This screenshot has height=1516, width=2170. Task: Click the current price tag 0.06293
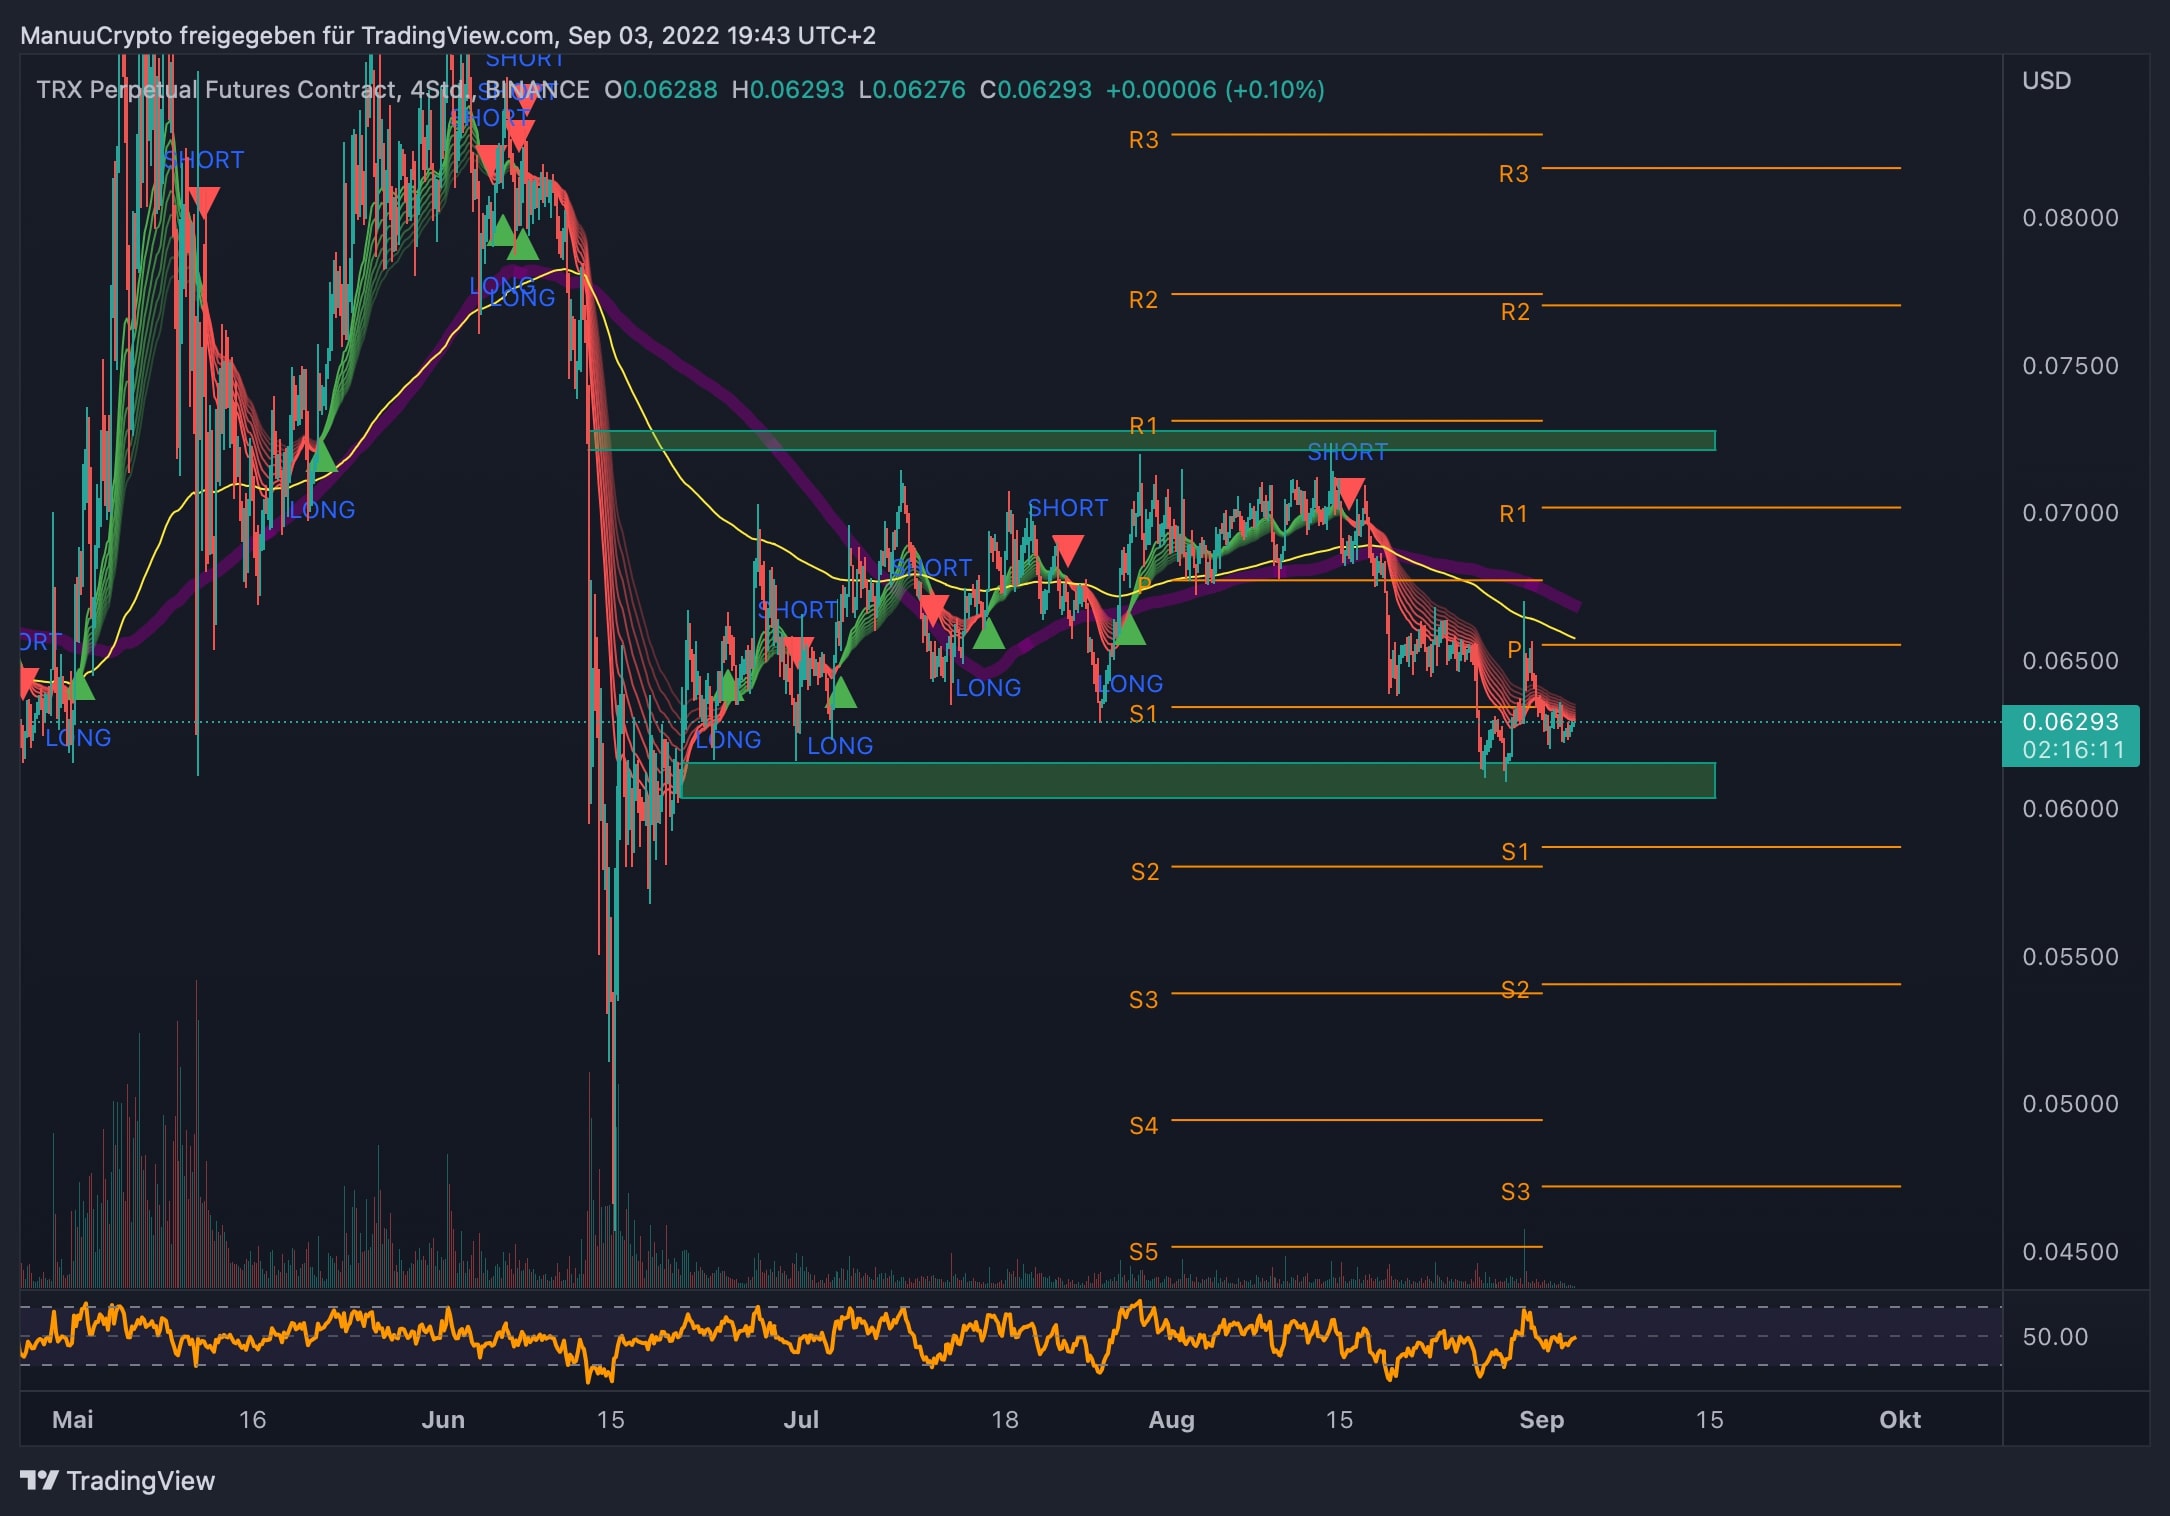tap(2070, 721)
